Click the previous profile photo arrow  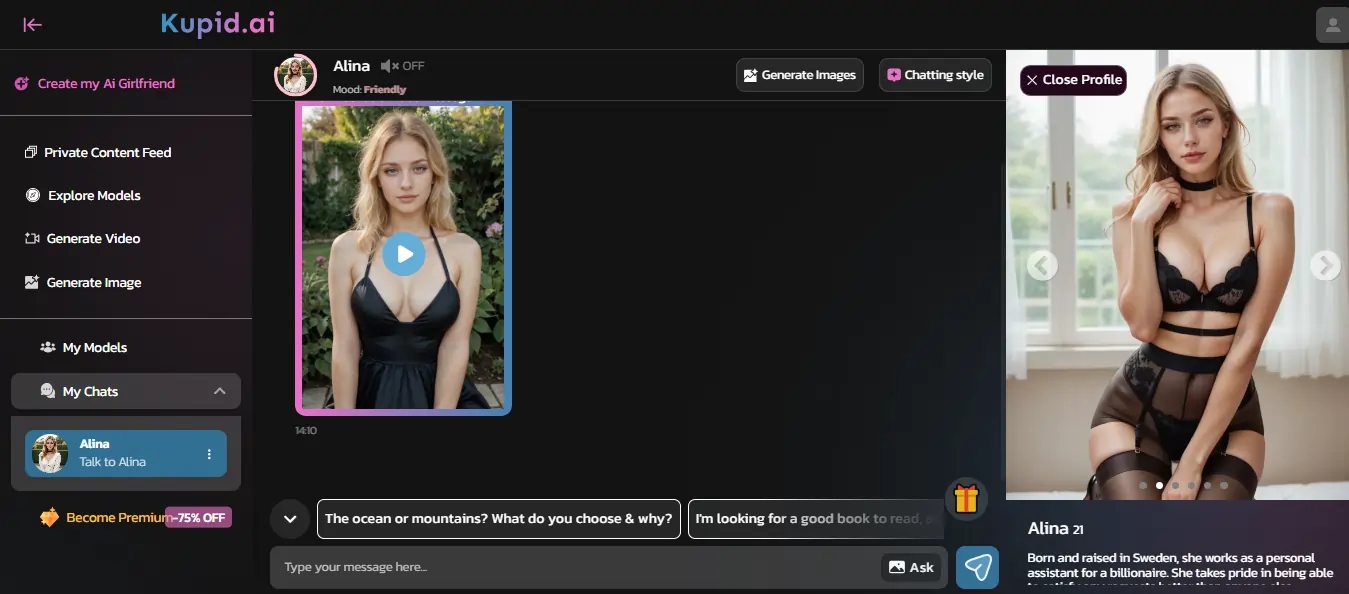tap(1041, 265)
